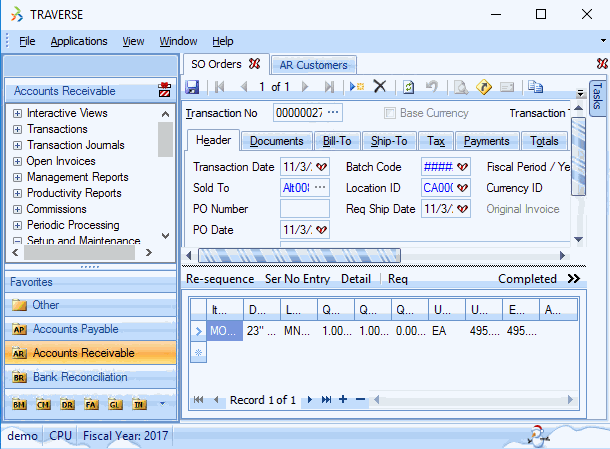Click the yellow diamond arrow icon

pyautogui.click(x=484, y=87)
